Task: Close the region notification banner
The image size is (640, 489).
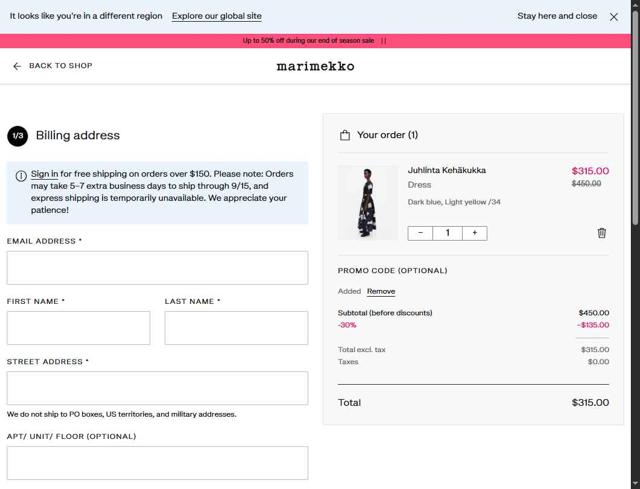Action: [613, 17]
